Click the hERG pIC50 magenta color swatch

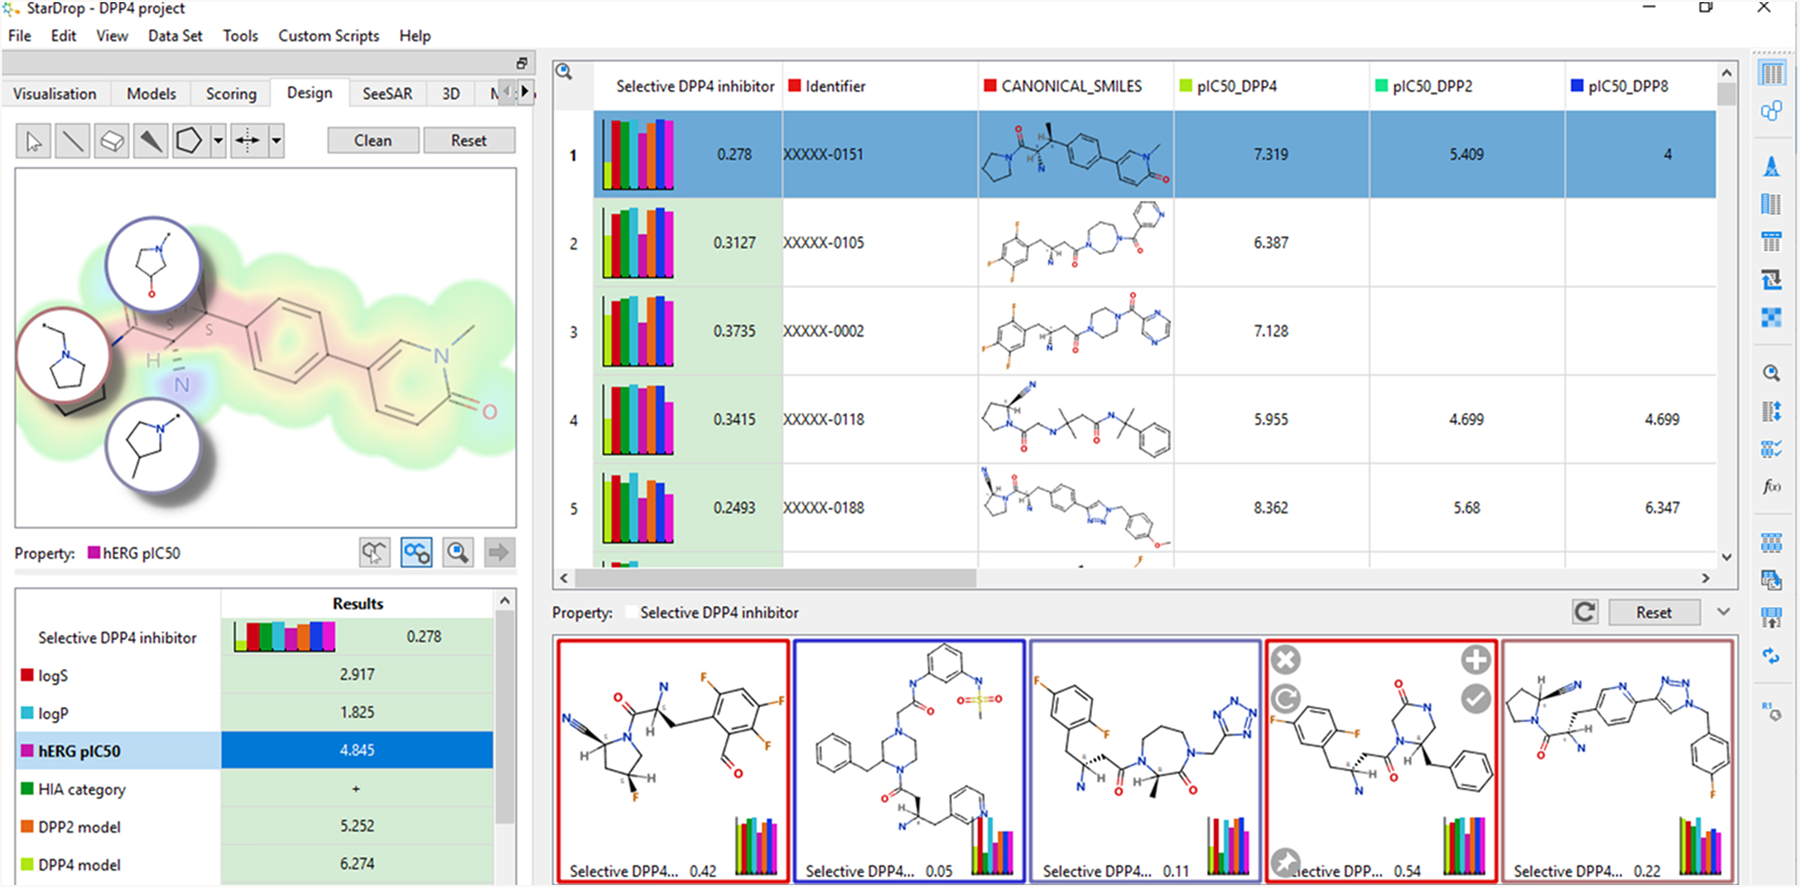pyautogui.click(x=94, y=553)
